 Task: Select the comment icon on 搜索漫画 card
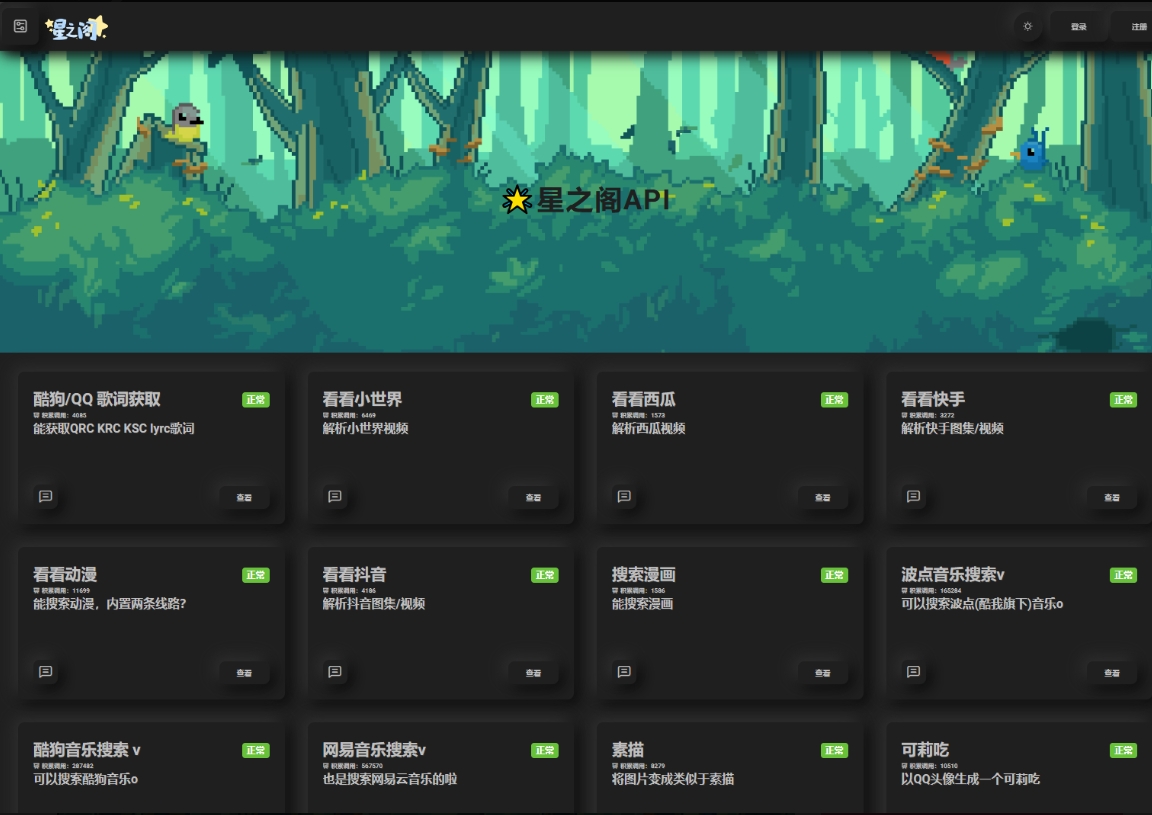pyautogui.click(x=624, y=671)
